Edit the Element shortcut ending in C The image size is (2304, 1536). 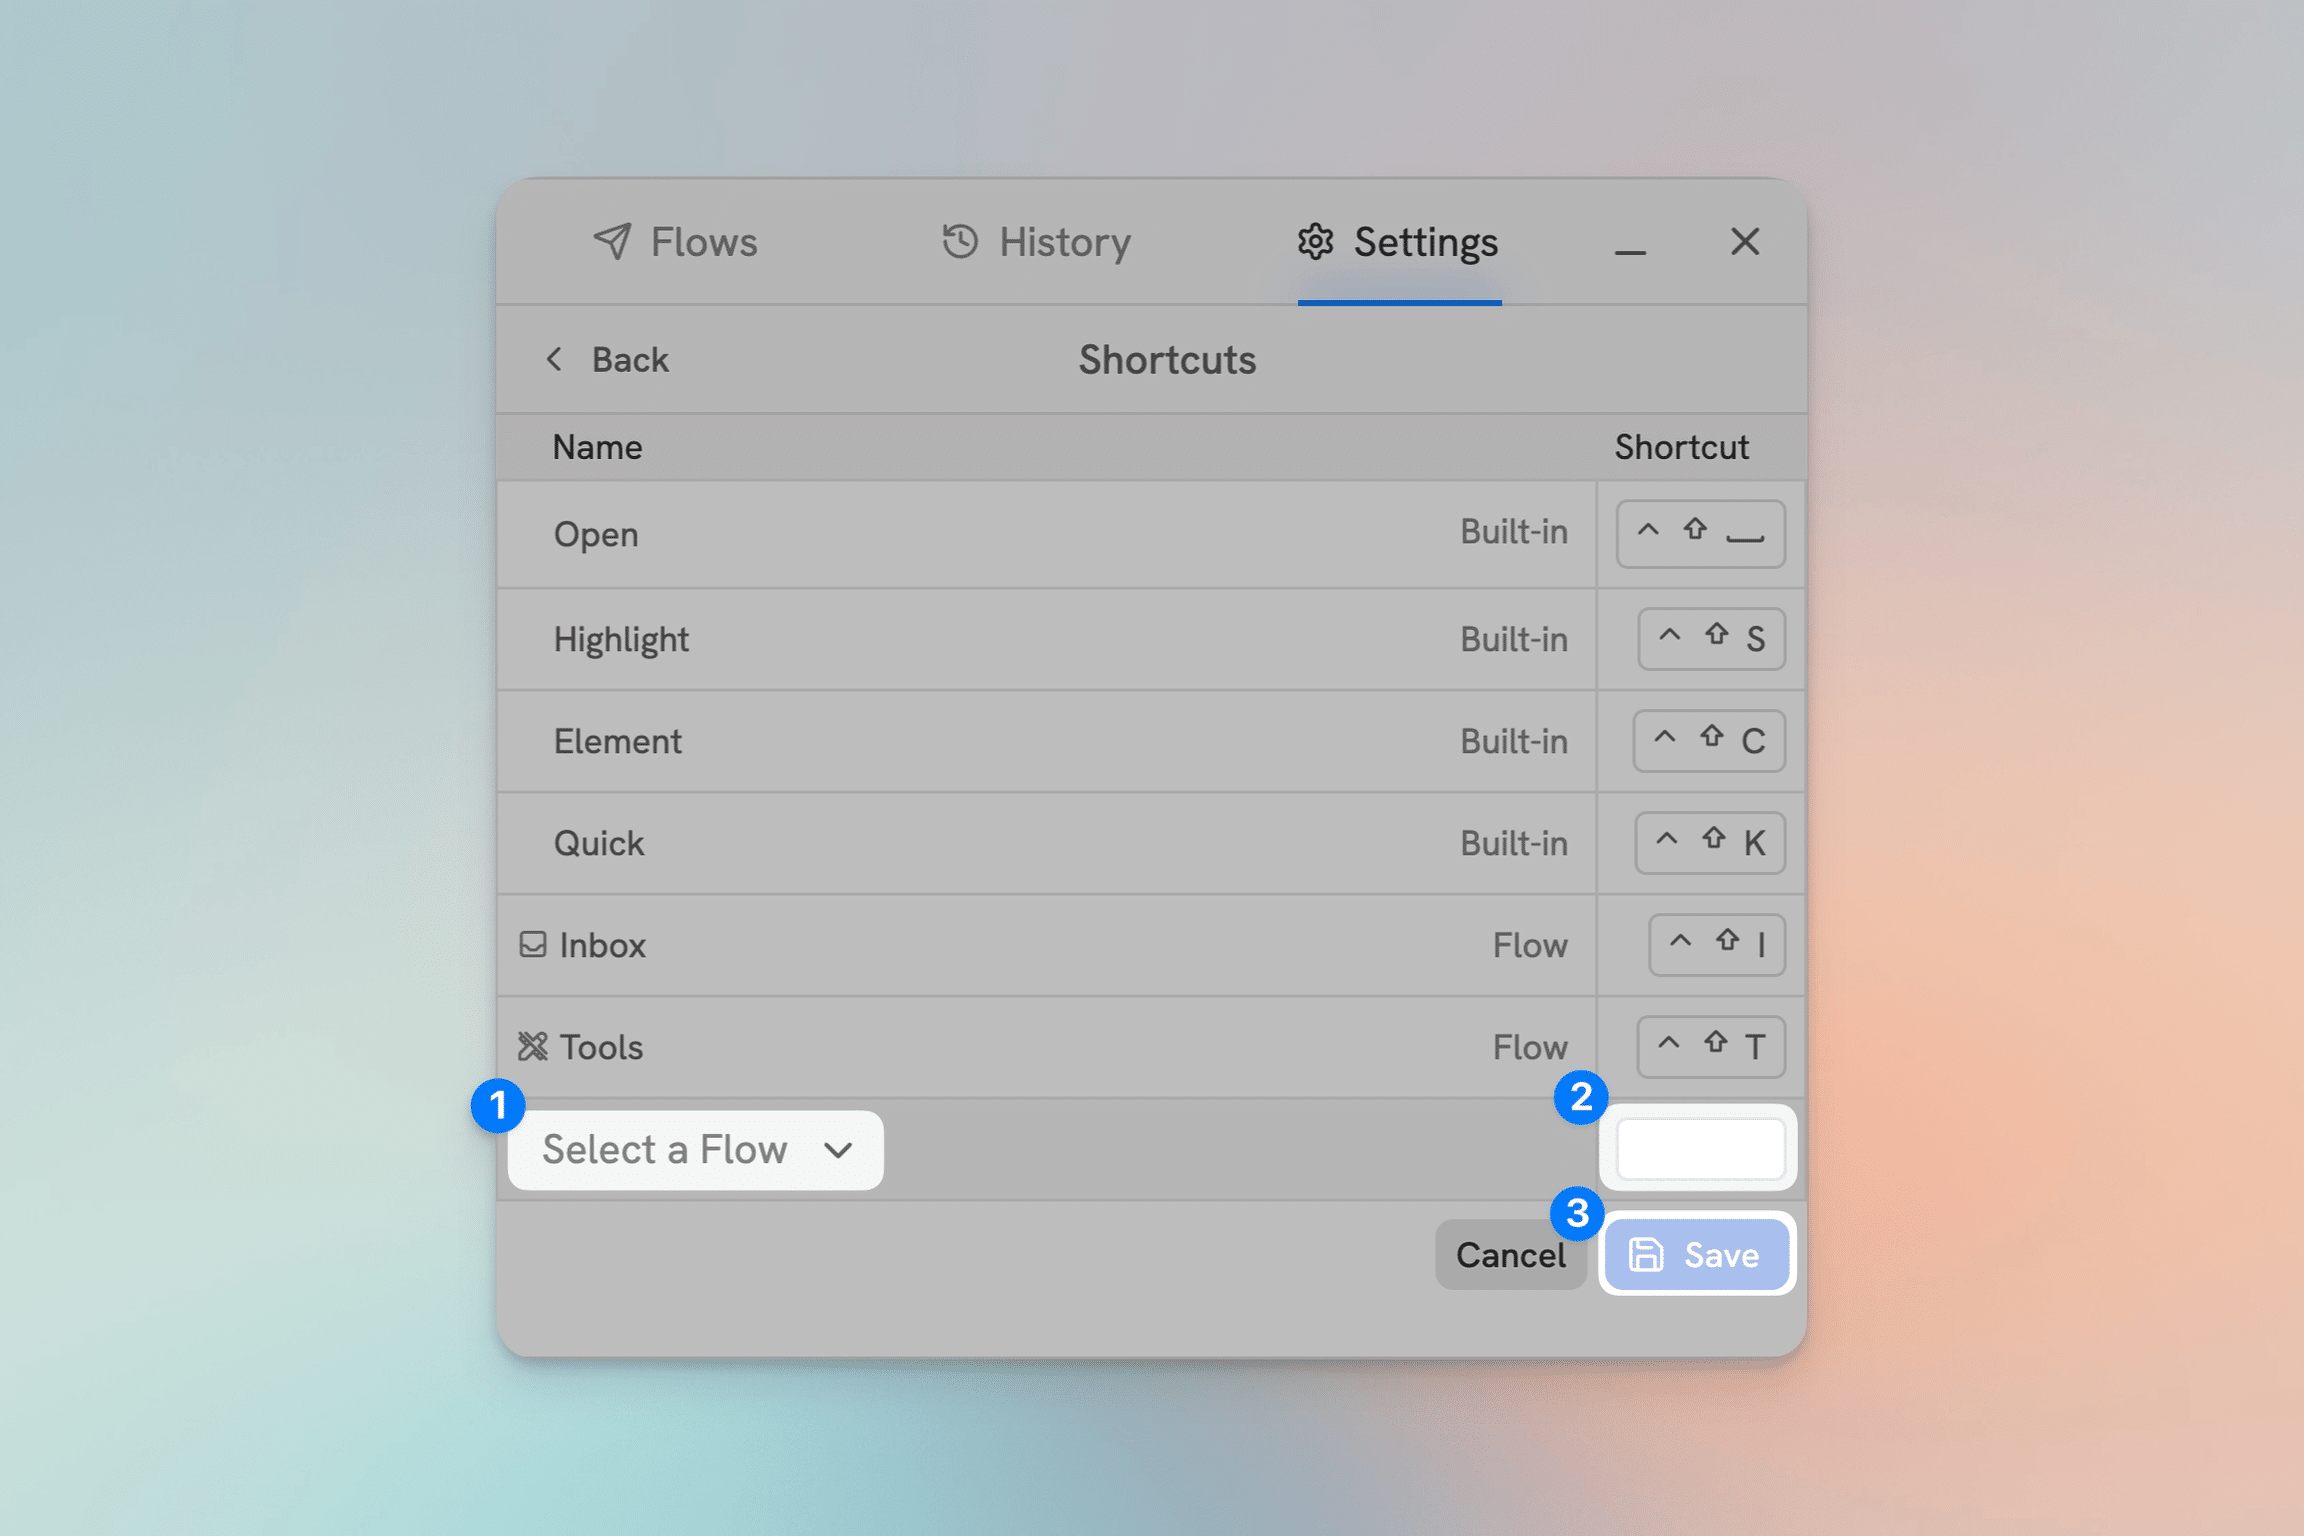point(1709,741)
